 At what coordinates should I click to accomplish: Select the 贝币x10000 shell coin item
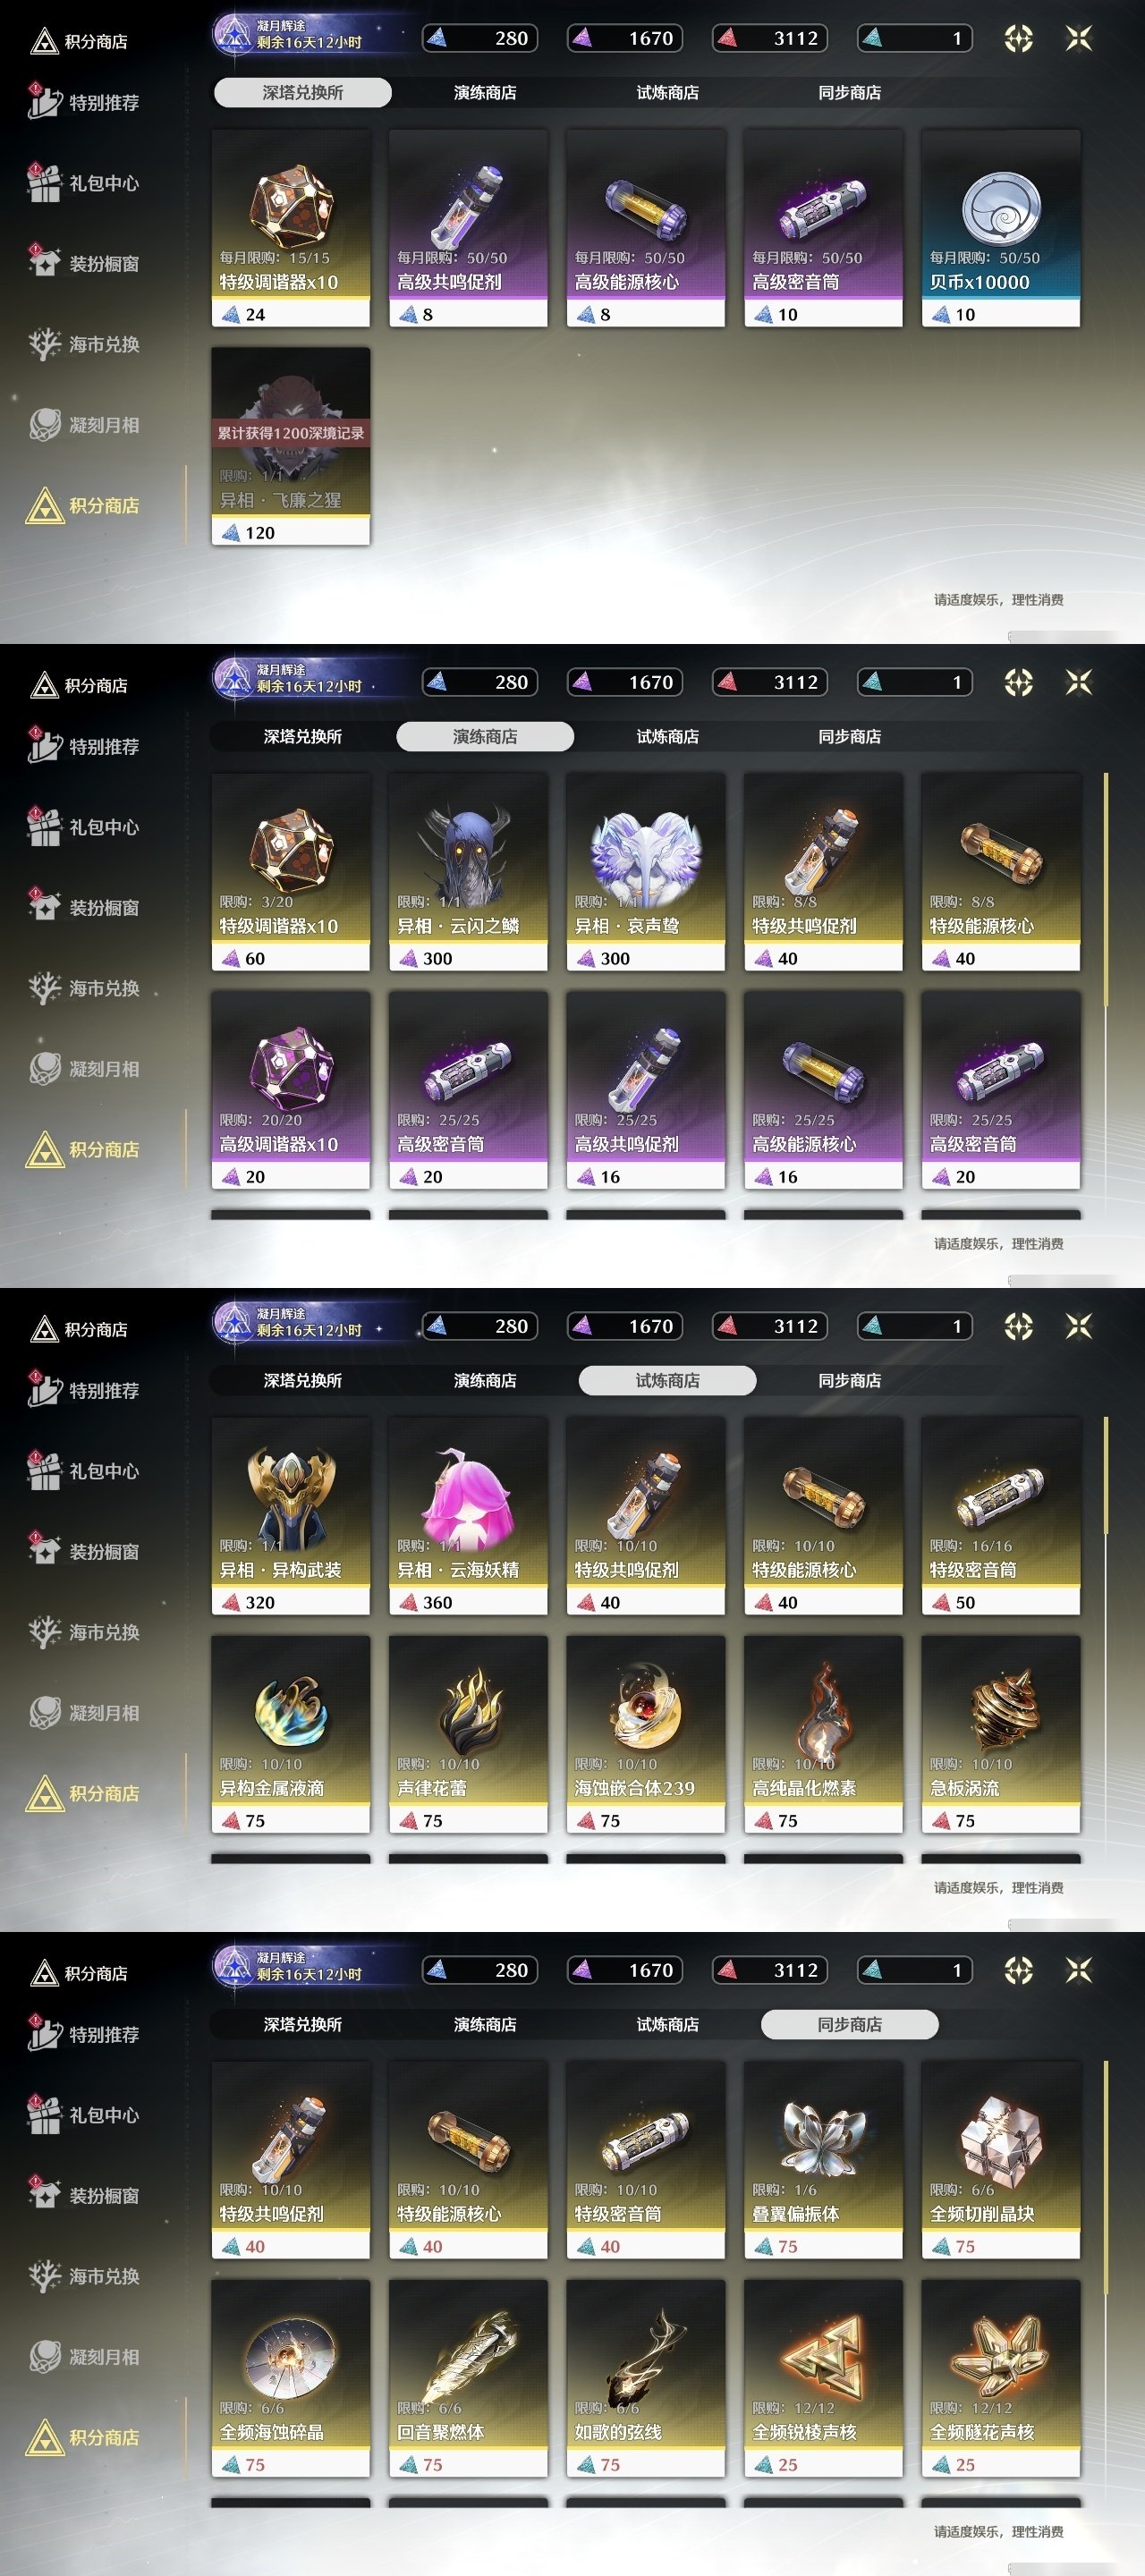pos(1000,228)
